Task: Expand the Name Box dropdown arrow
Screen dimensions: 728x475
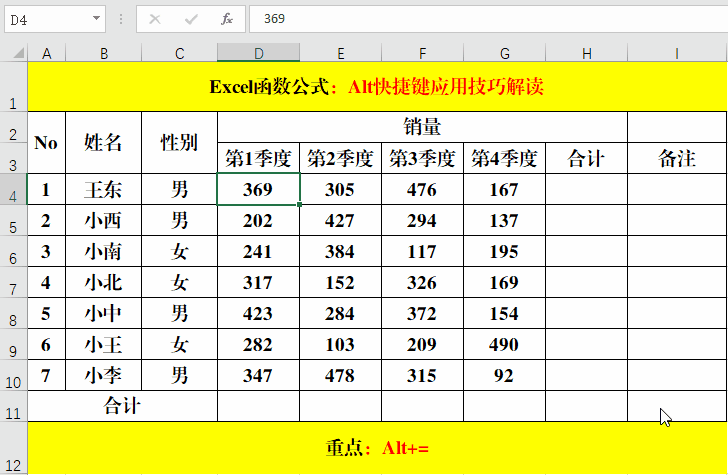Action: tap(96, 19)
